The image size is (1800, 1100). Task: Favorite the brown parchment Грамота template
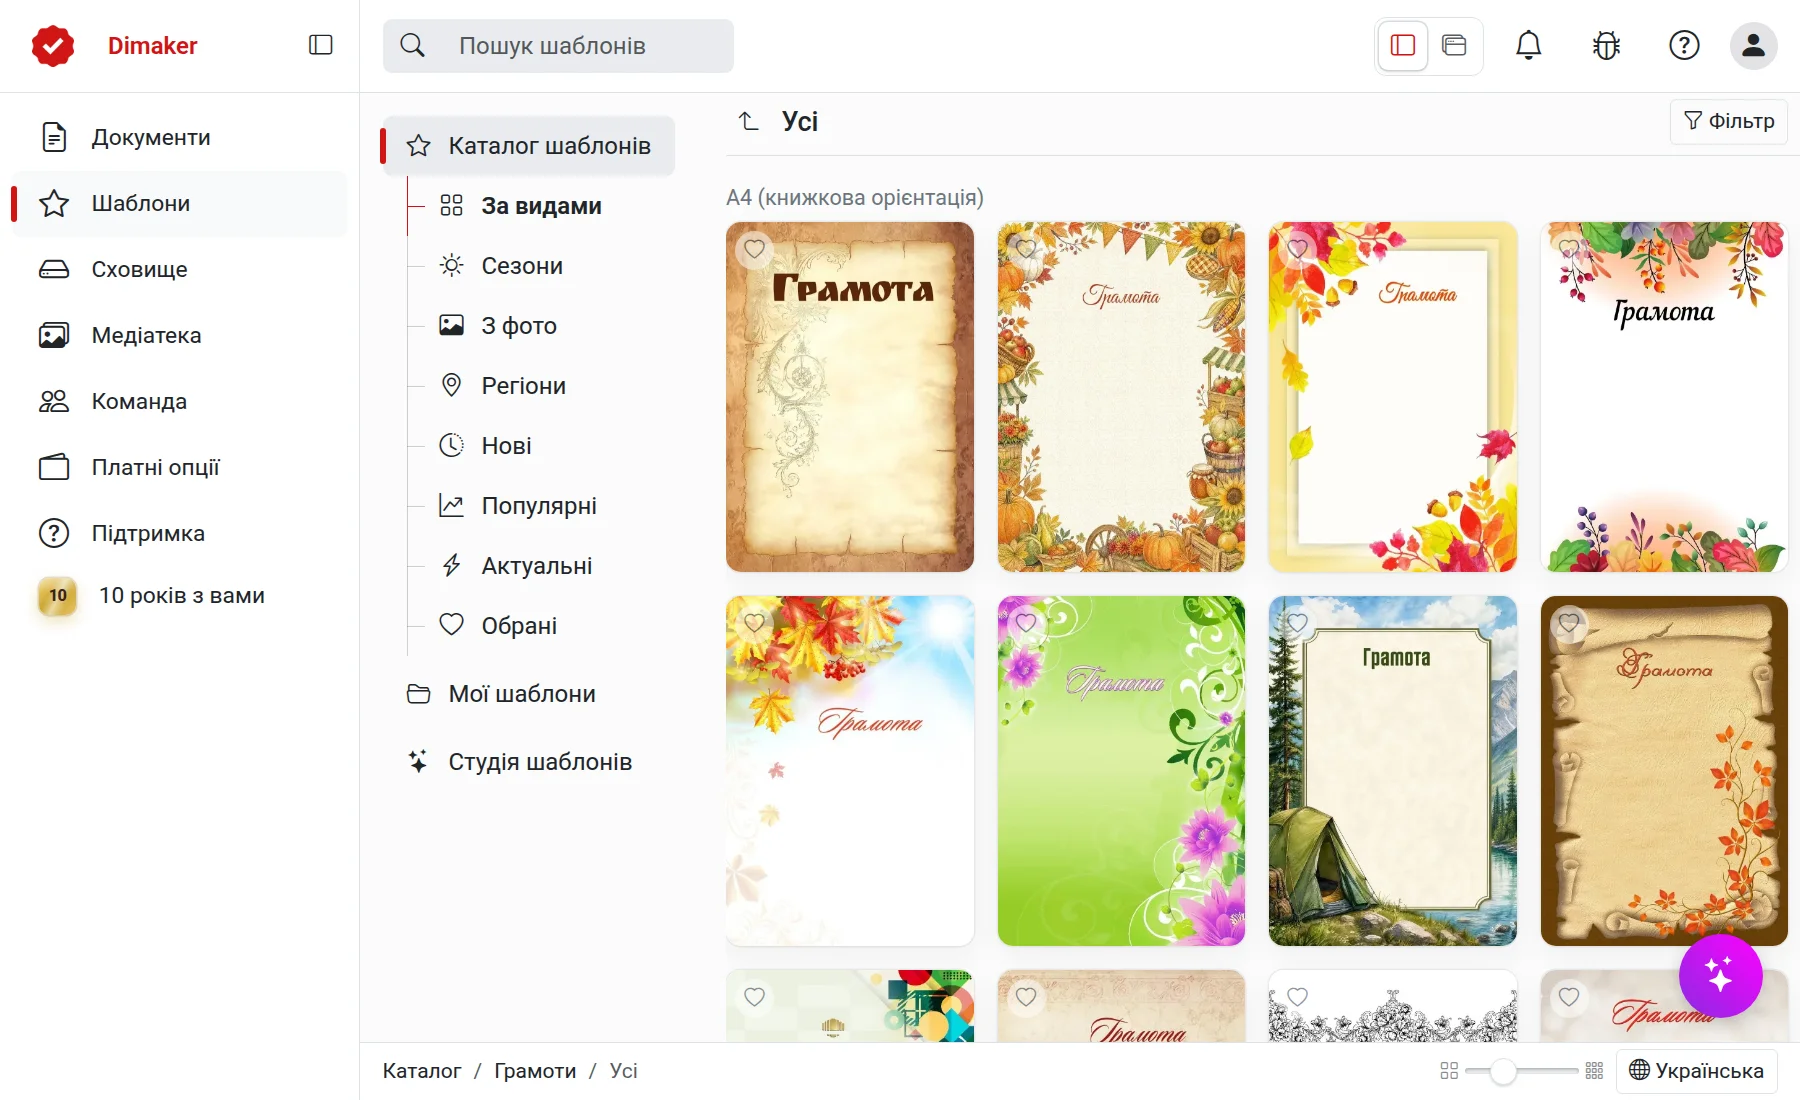[x=755, y=249]
